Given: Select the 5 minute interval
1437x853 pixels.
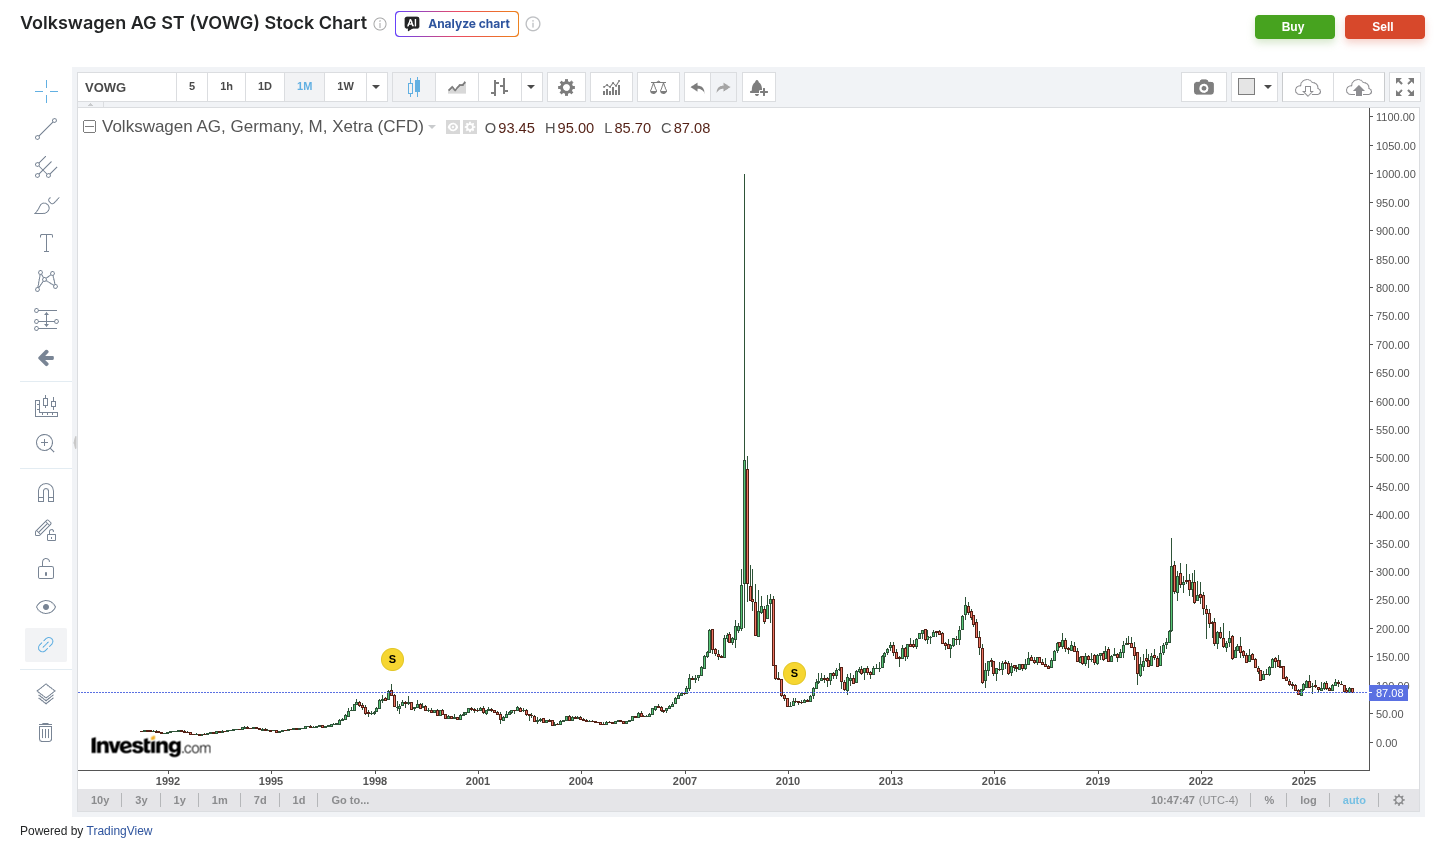Looking at the screenshot, I should (x=192, y=87).
